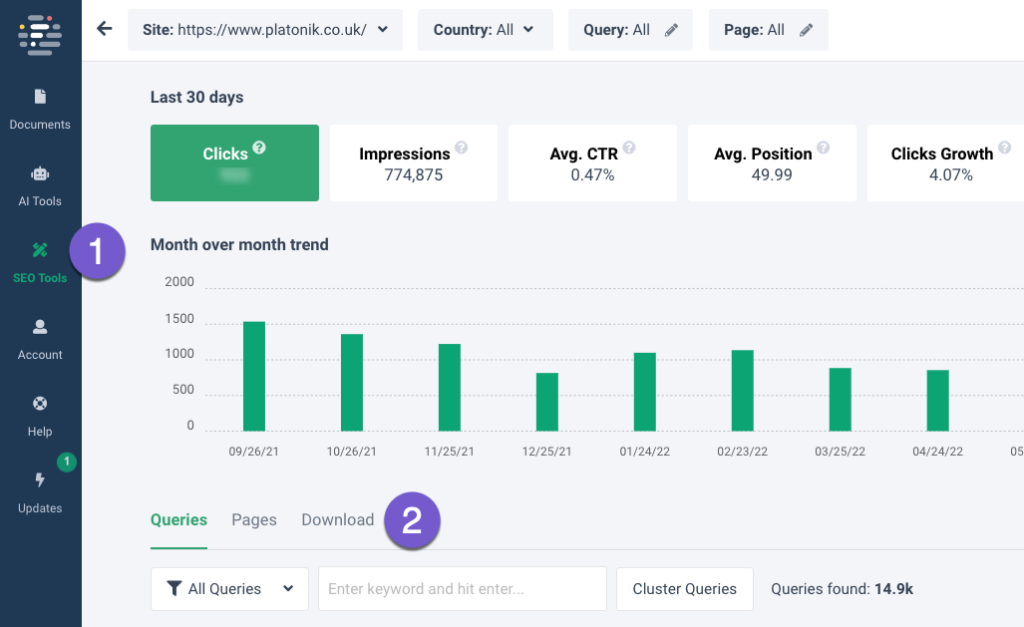Switch to the Pages tab
Screen dimensions: 1024x627
point(254,520)
